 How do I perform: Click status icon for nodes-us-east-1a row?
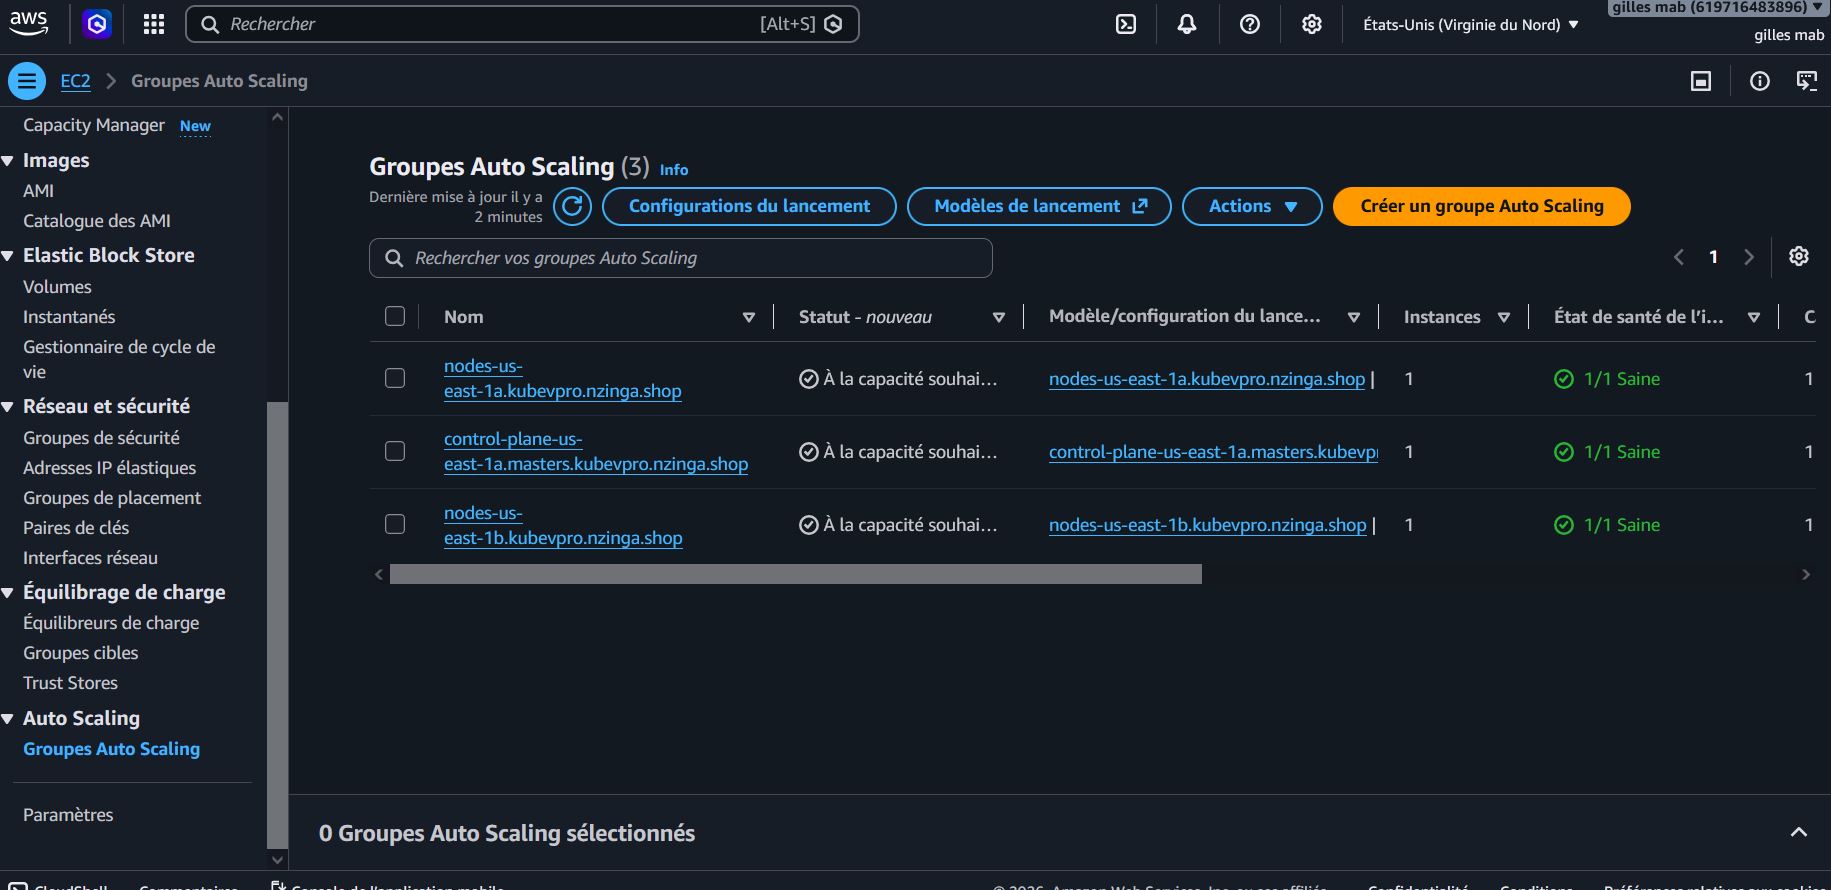809,379
